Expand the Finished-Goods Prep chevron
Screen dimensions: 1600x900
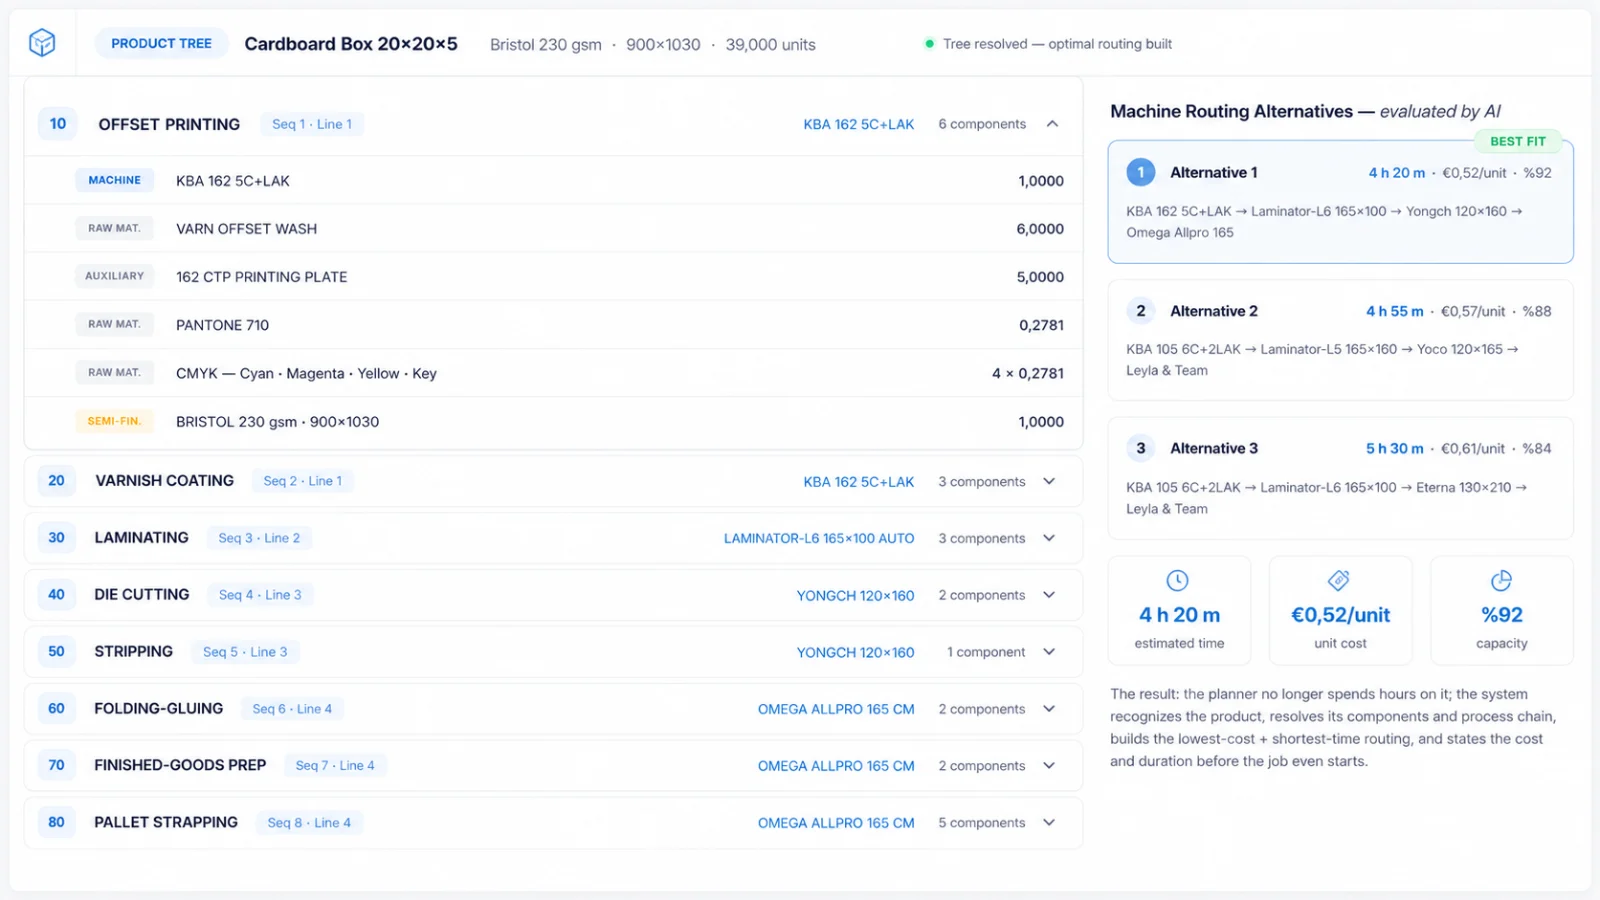pyautogui.click(x=1049, y=766)
